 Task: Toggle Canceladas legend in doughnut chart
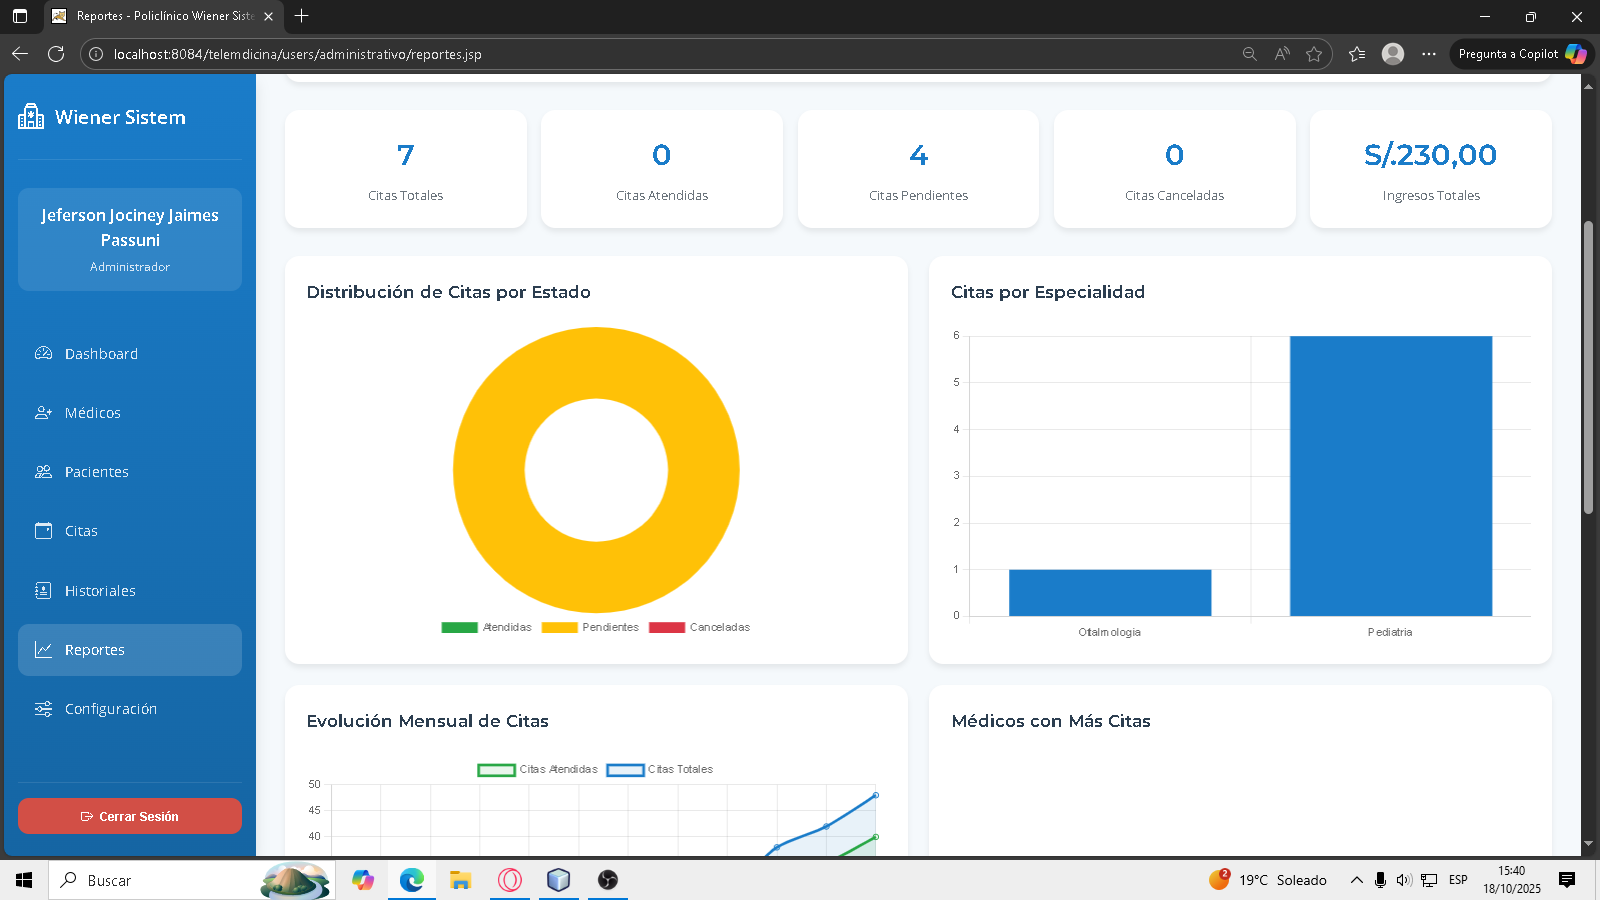pos(699,628)
